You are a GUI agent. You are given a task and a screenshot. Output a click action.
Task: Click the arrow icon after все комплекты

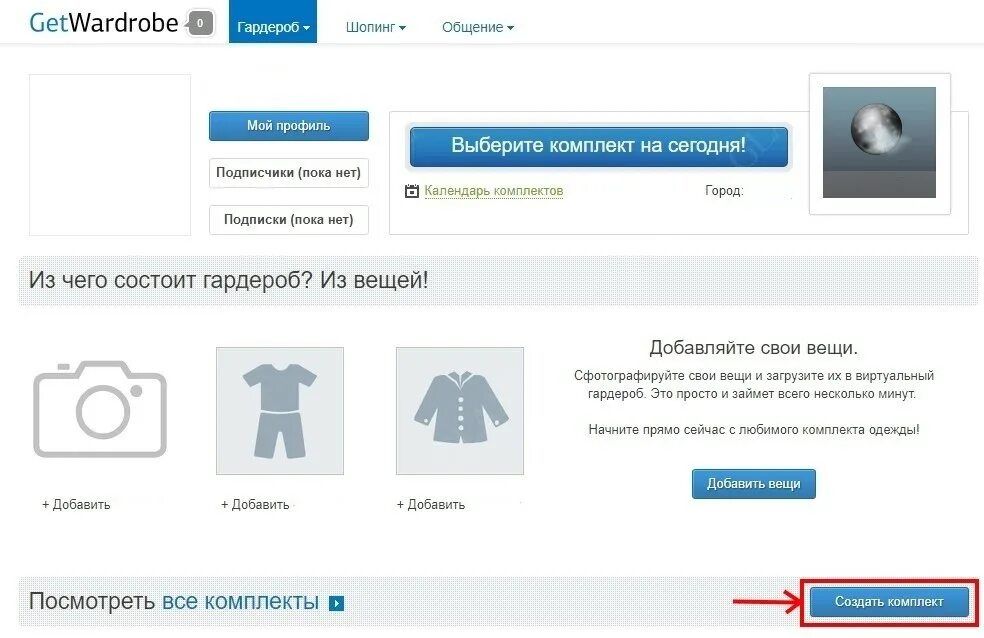(337, 603)
